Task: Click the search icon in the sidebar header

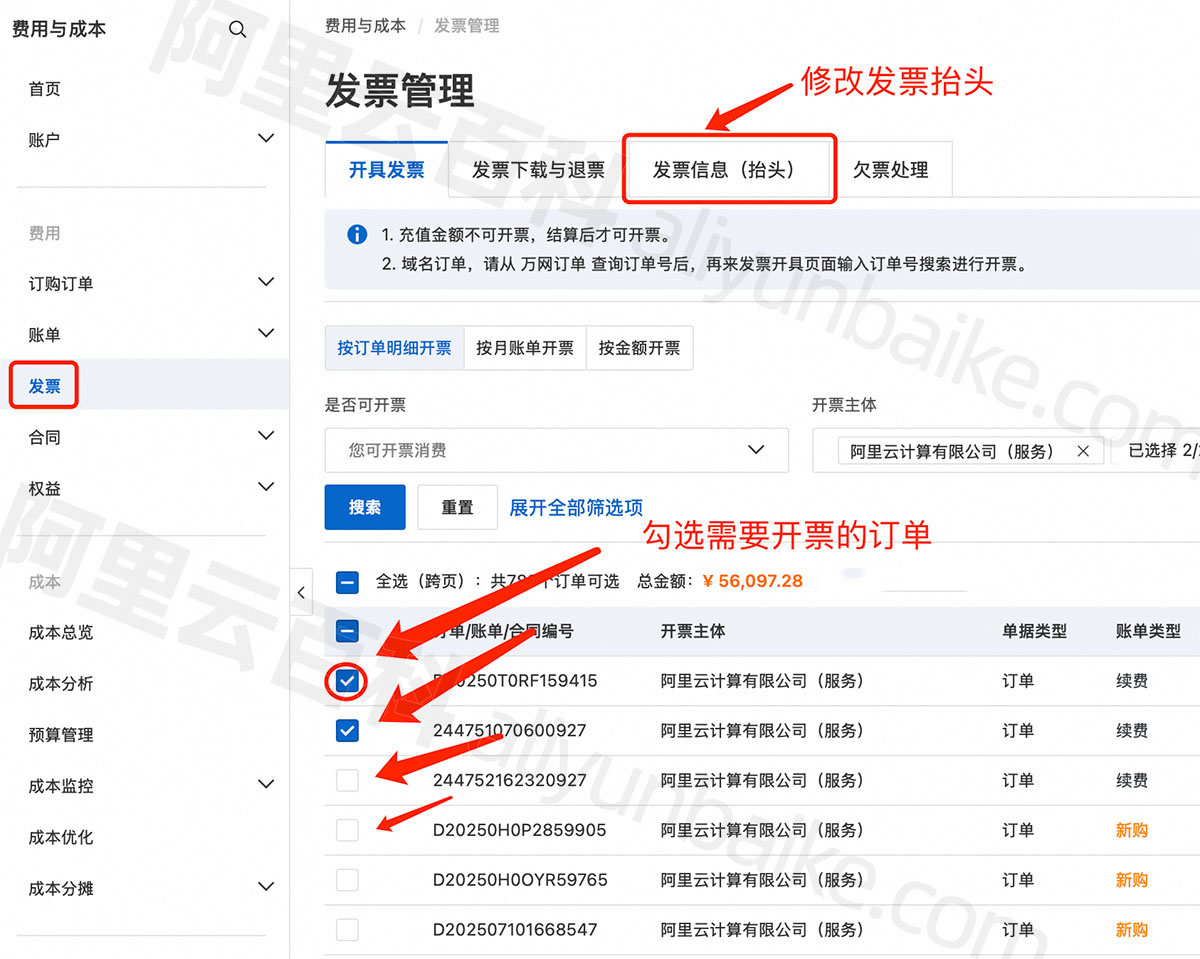Action: pyautogui.click(x=237, y=29)
